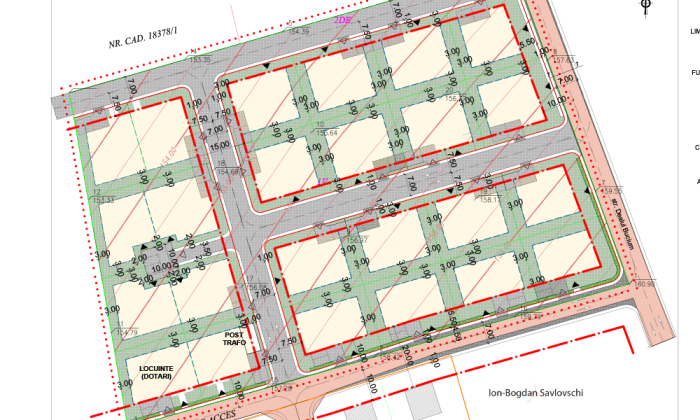Click the north arrow symbol
The image size is (700, 420).
coord(646,8)
